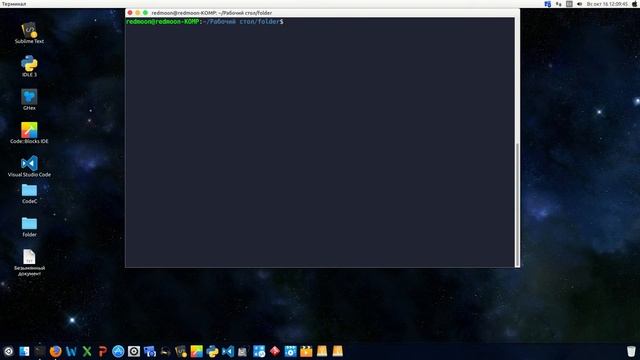This screenshot has height=360, width=640.
Task: Maximize the terminal with green button
Action: [145, 13]
